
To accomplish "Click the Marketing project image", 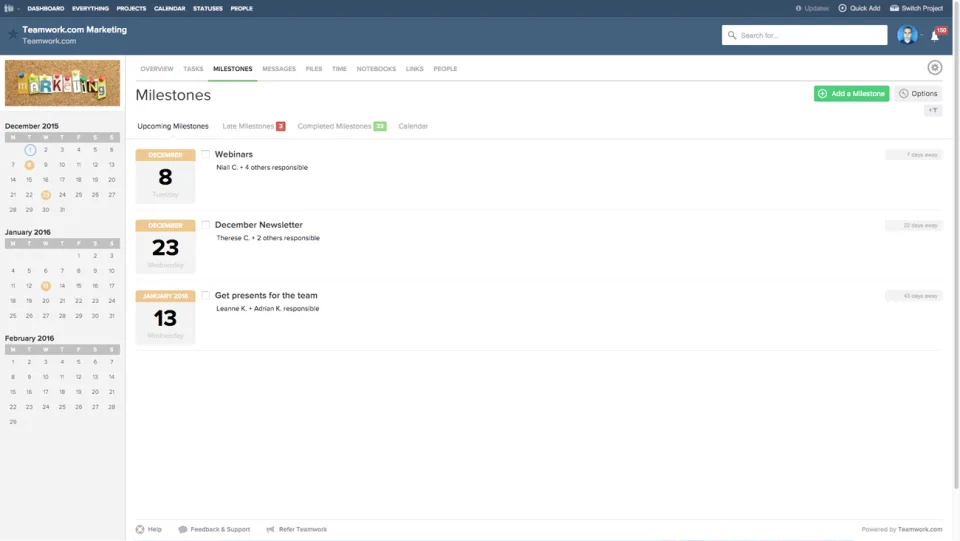I will coord(62,83).
